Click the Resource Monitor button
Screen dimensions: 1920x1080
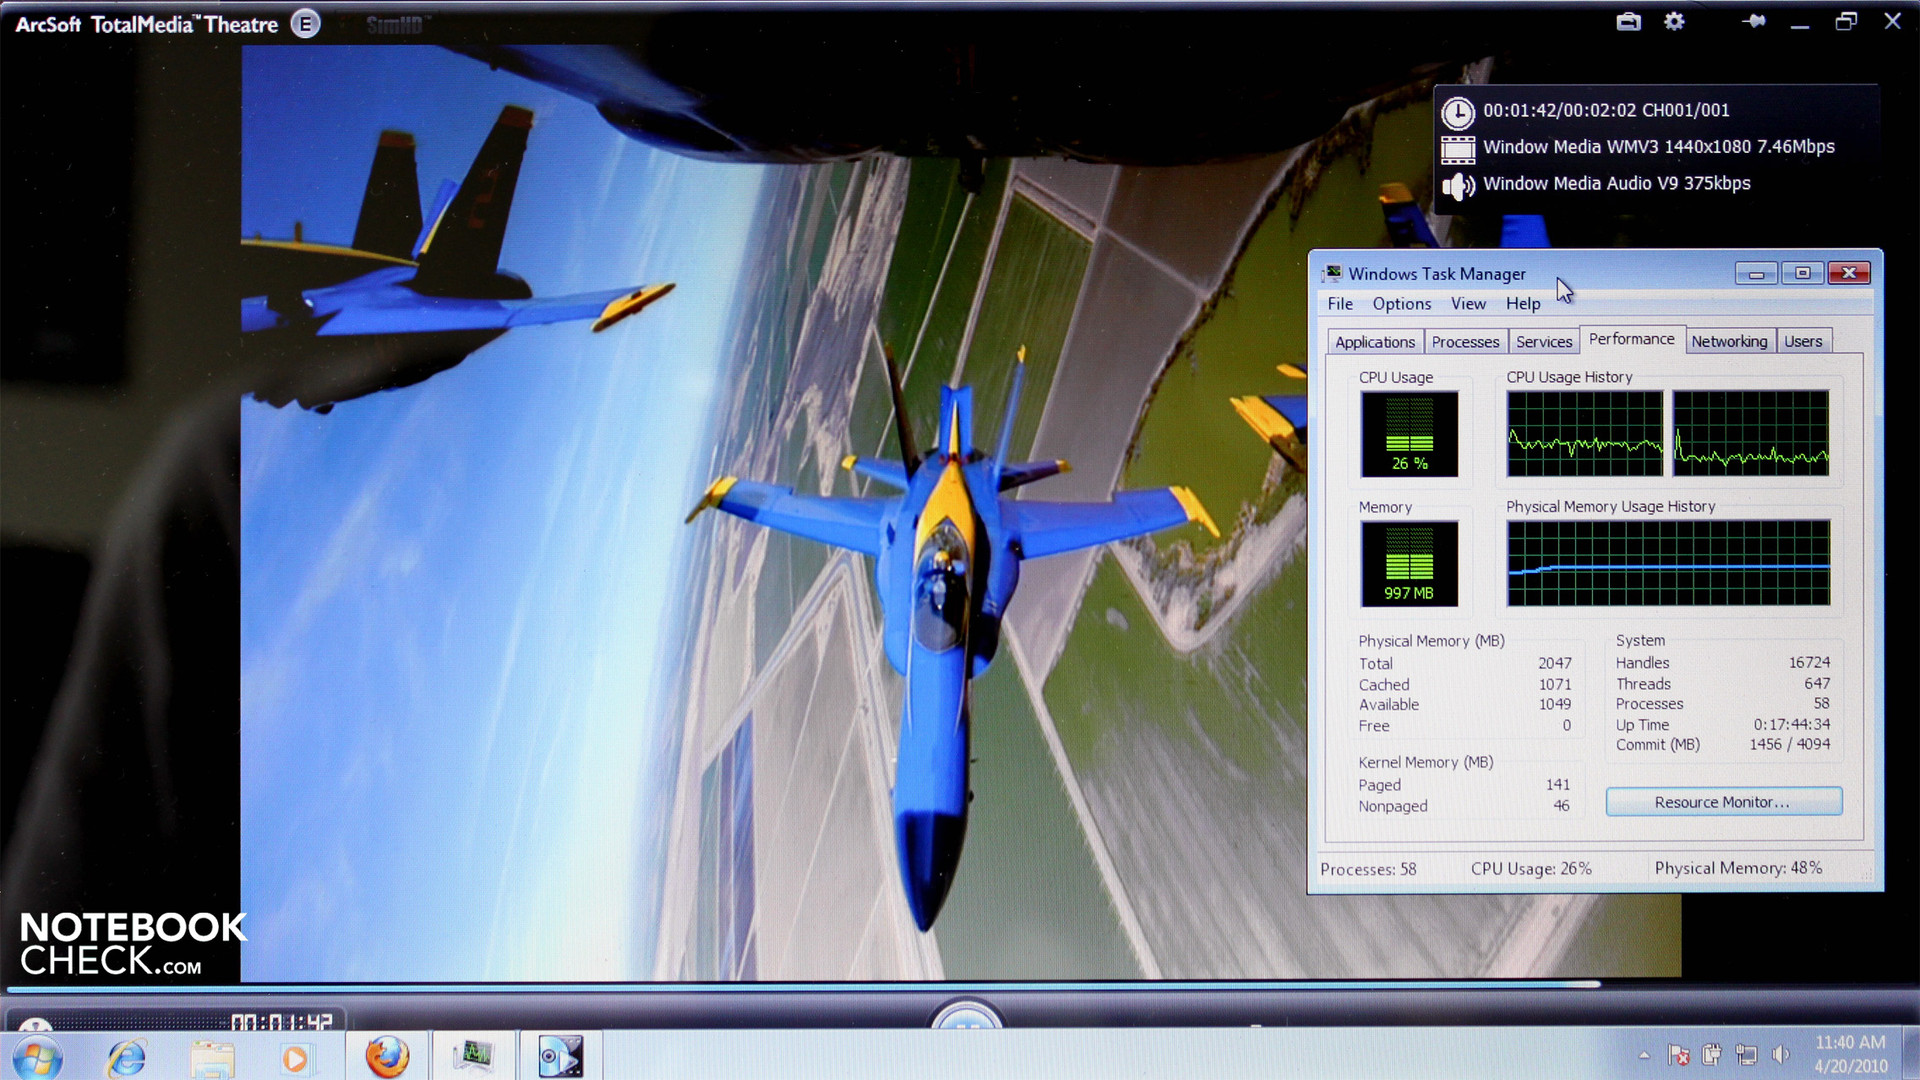click(x=1722, y=802)
